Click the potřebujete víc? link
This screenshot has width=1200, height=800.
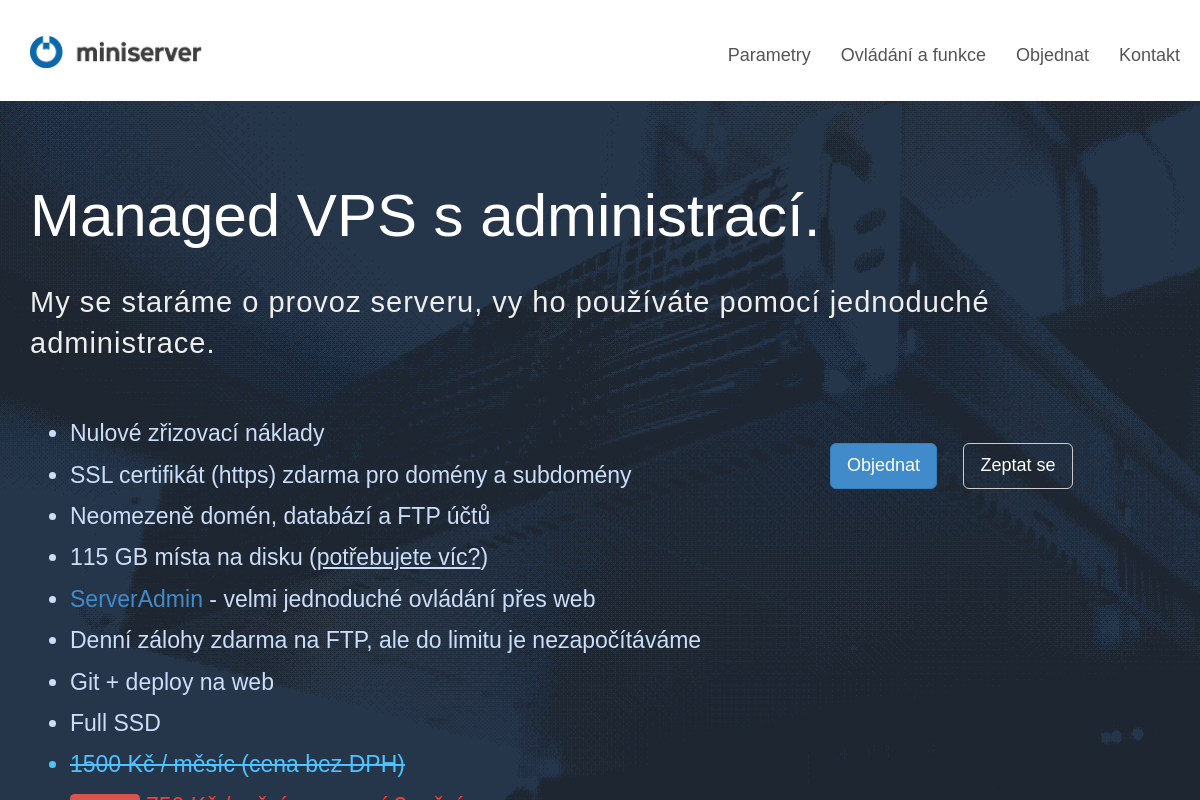pyautogui.click(x=398, y=557)
